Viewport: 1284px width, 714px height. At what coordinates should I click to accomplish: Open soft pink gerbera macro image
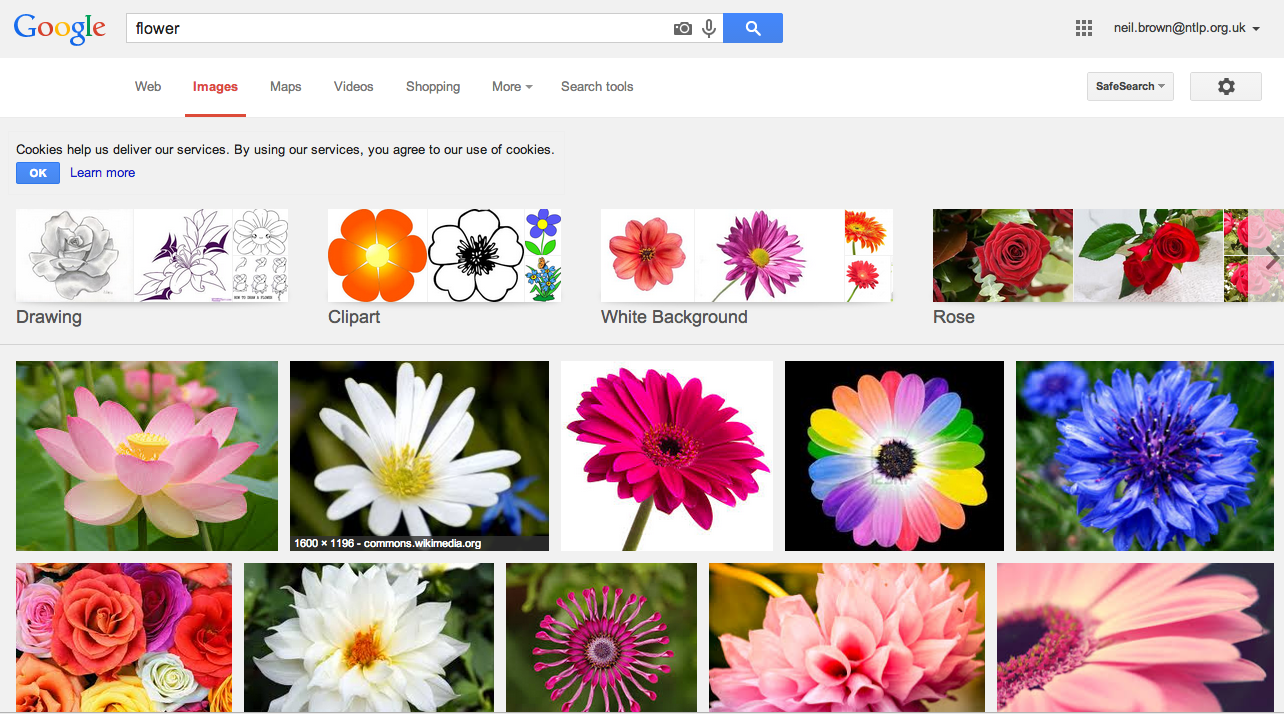pyautogui.click(x=1135, y=638)
